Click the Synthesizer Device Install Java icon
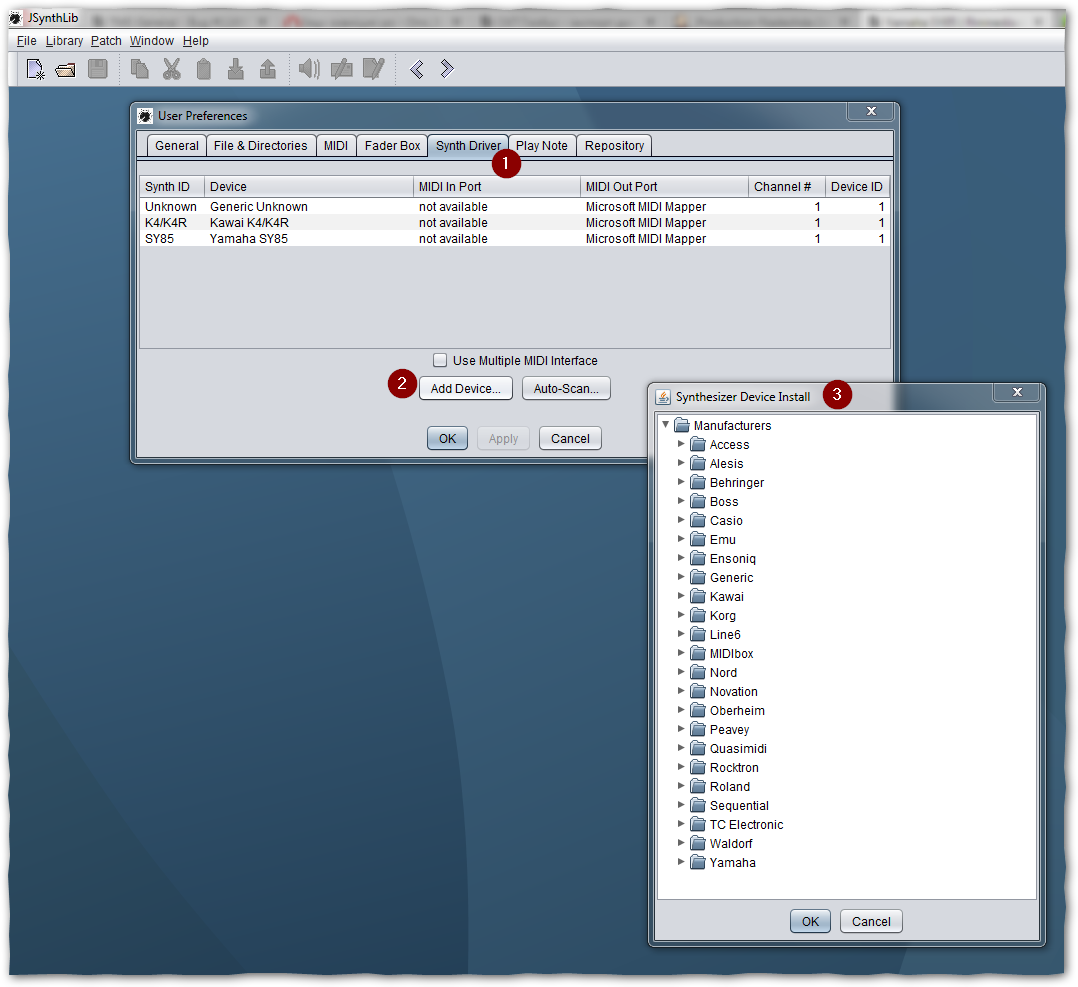Screen dimensions: 1078x987 point(663,397)
